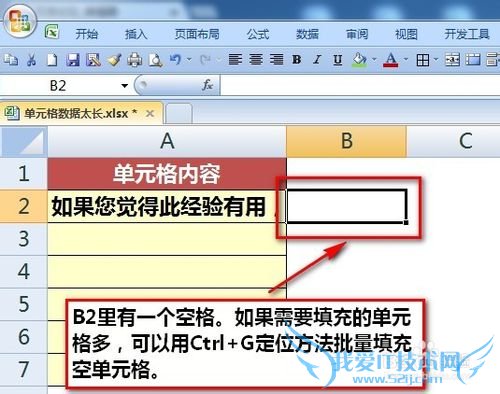Click the Merge and Center icon
This screenshot has height=394, width=500.
tap(452, 60)
